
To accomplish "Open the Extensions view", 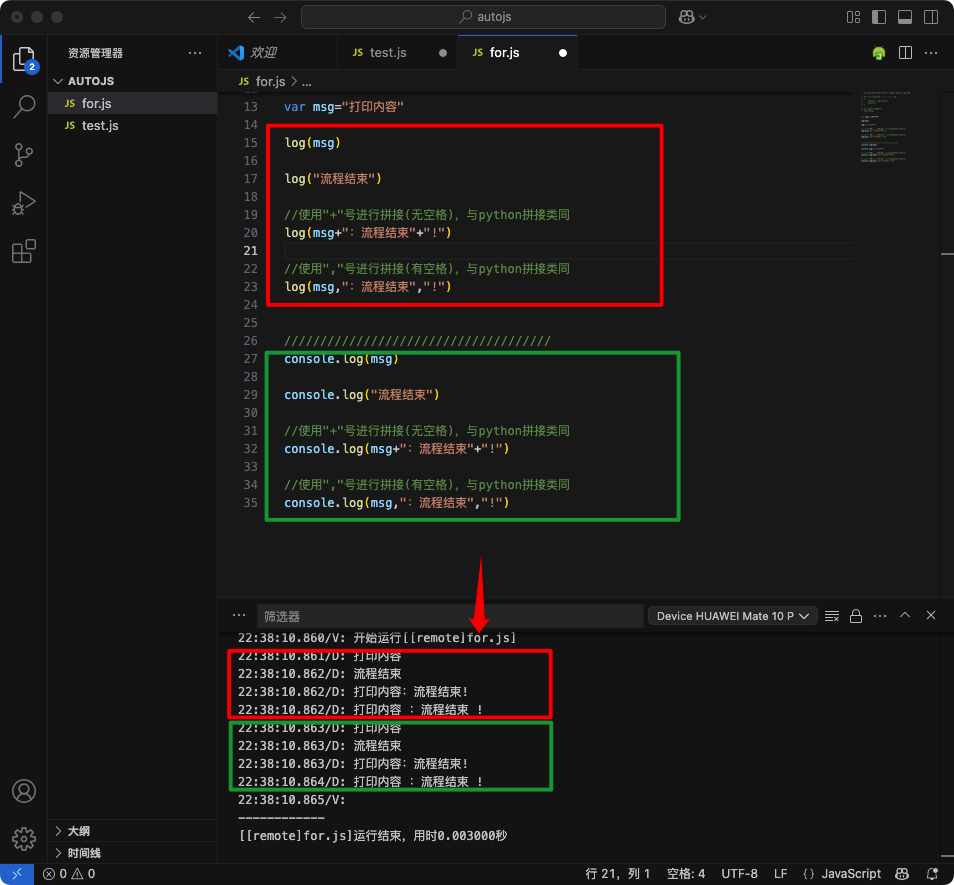I will tap(23, 251).
